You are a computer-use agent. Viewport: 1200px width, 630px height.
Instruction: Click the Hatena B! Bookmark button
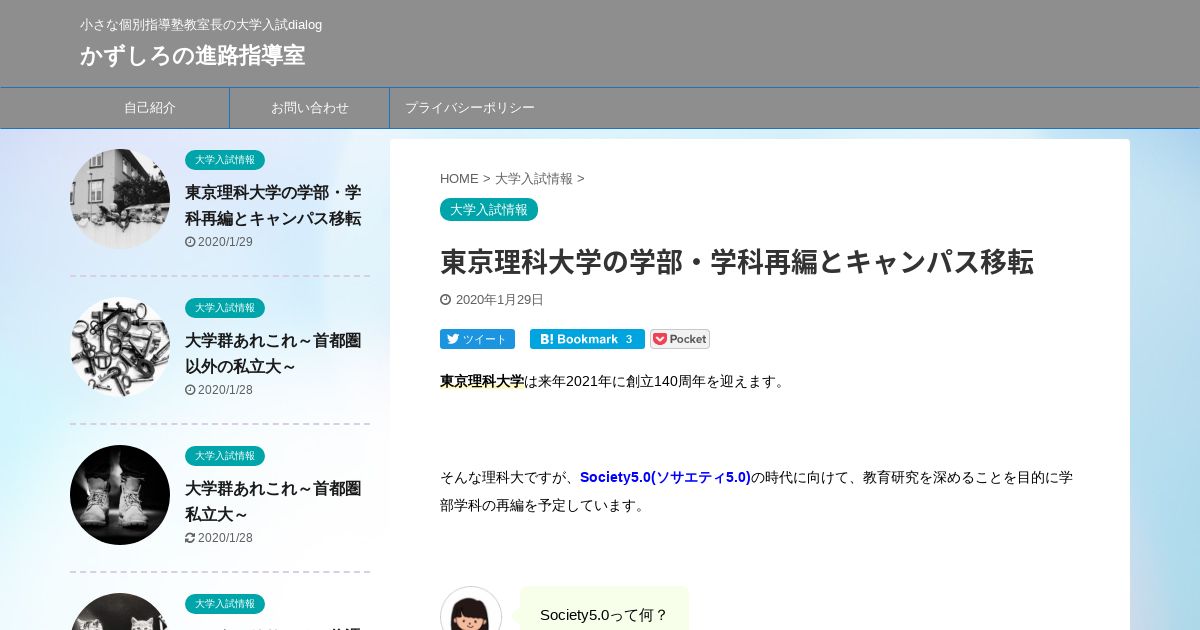tap(587, 339)
